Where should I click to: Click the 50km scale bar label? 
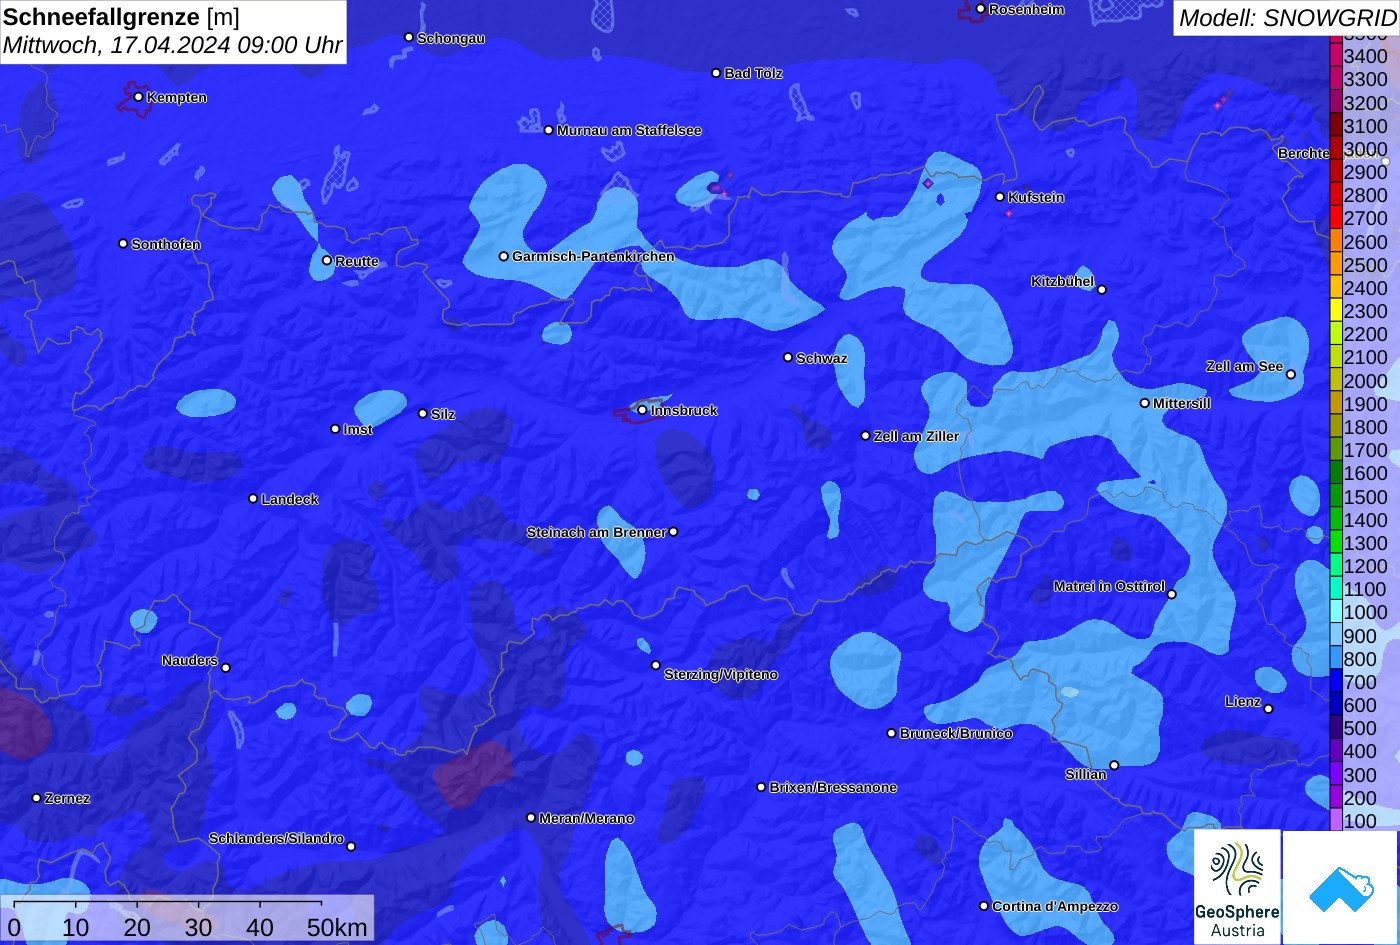point(337,927)
